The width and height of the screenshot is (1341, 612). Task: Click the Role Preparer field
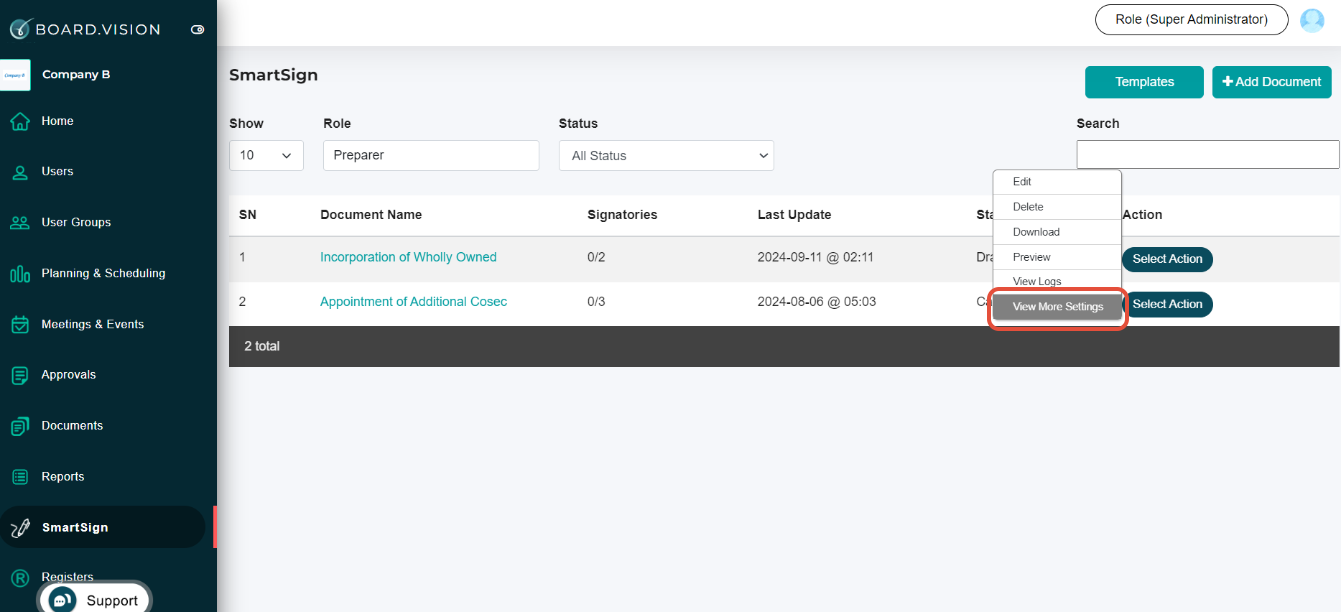(431, 155)
